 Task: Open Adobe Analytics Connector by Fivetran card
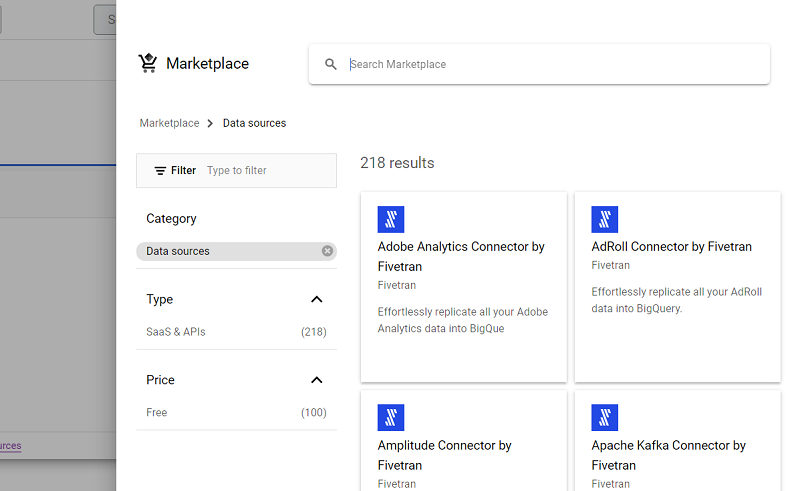463,287
